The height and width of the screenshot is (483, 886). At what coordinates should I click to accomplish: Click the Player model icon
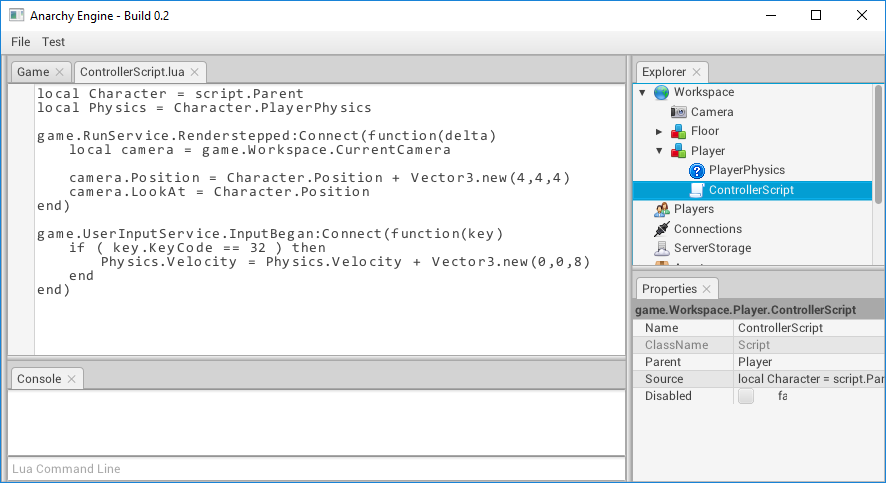[679, 151]
